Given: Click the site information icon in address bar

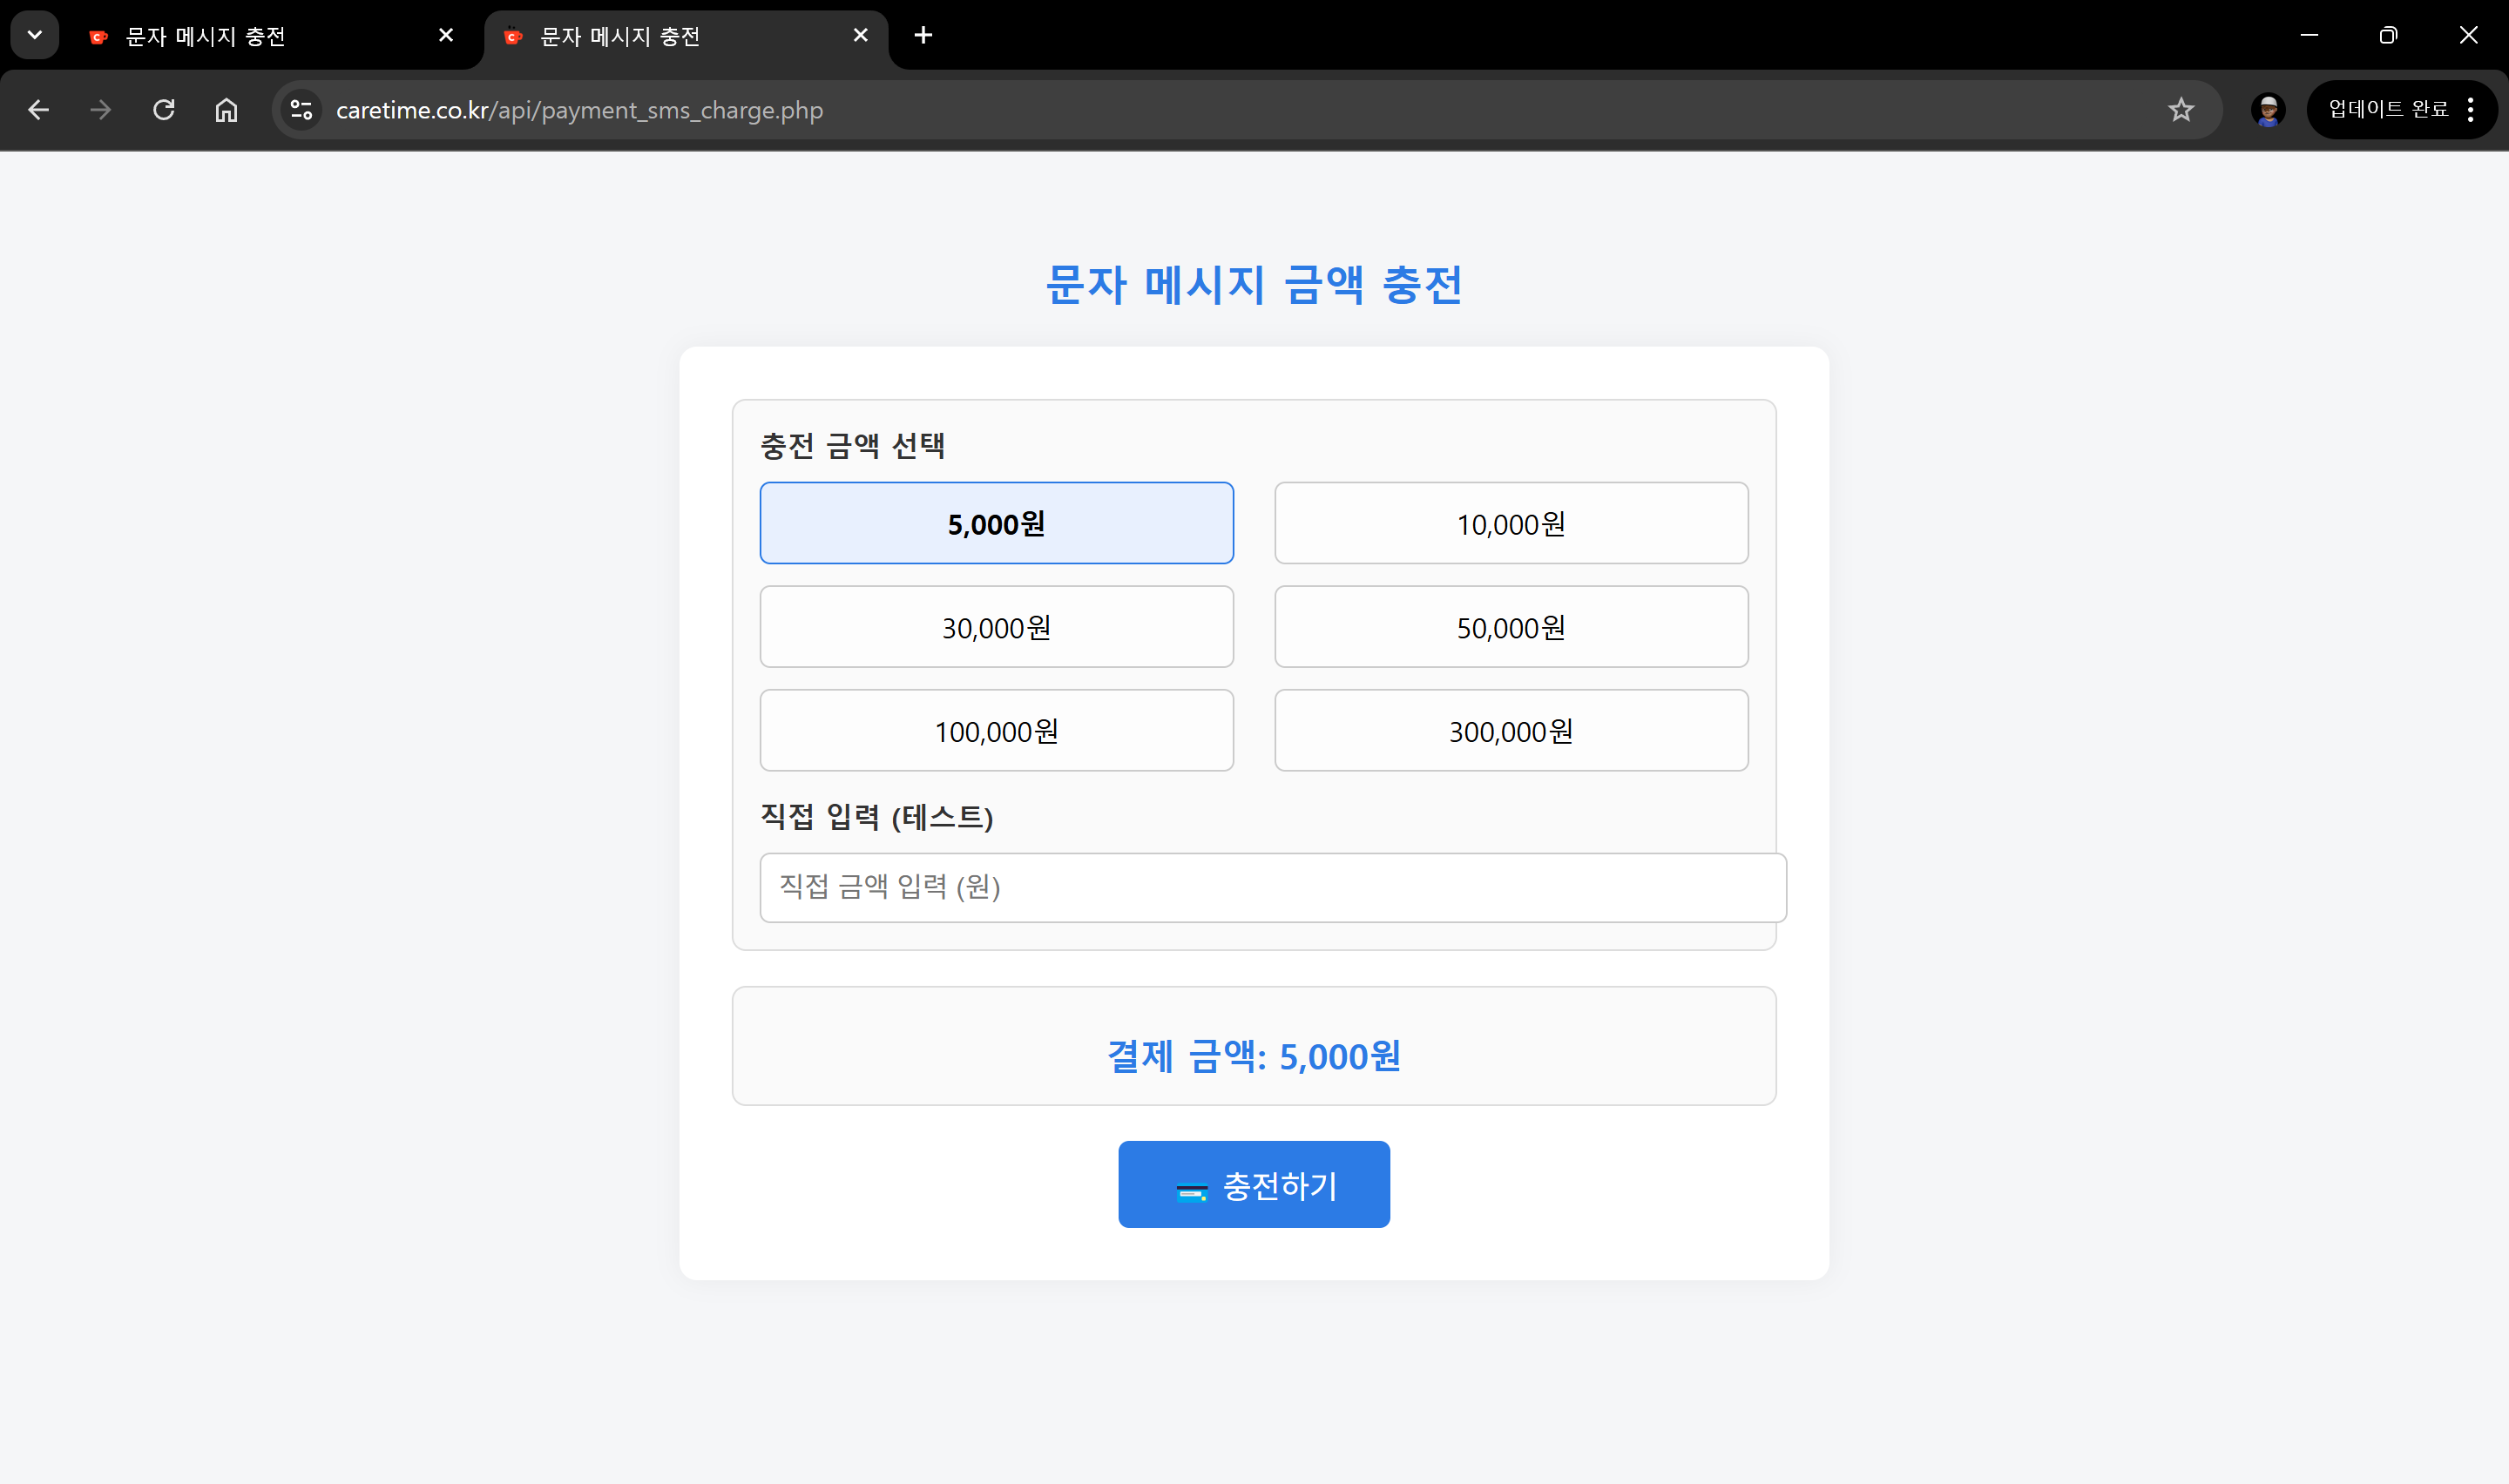Looking at the screenshot, I should pyautogui.click(x=300, y=110).
